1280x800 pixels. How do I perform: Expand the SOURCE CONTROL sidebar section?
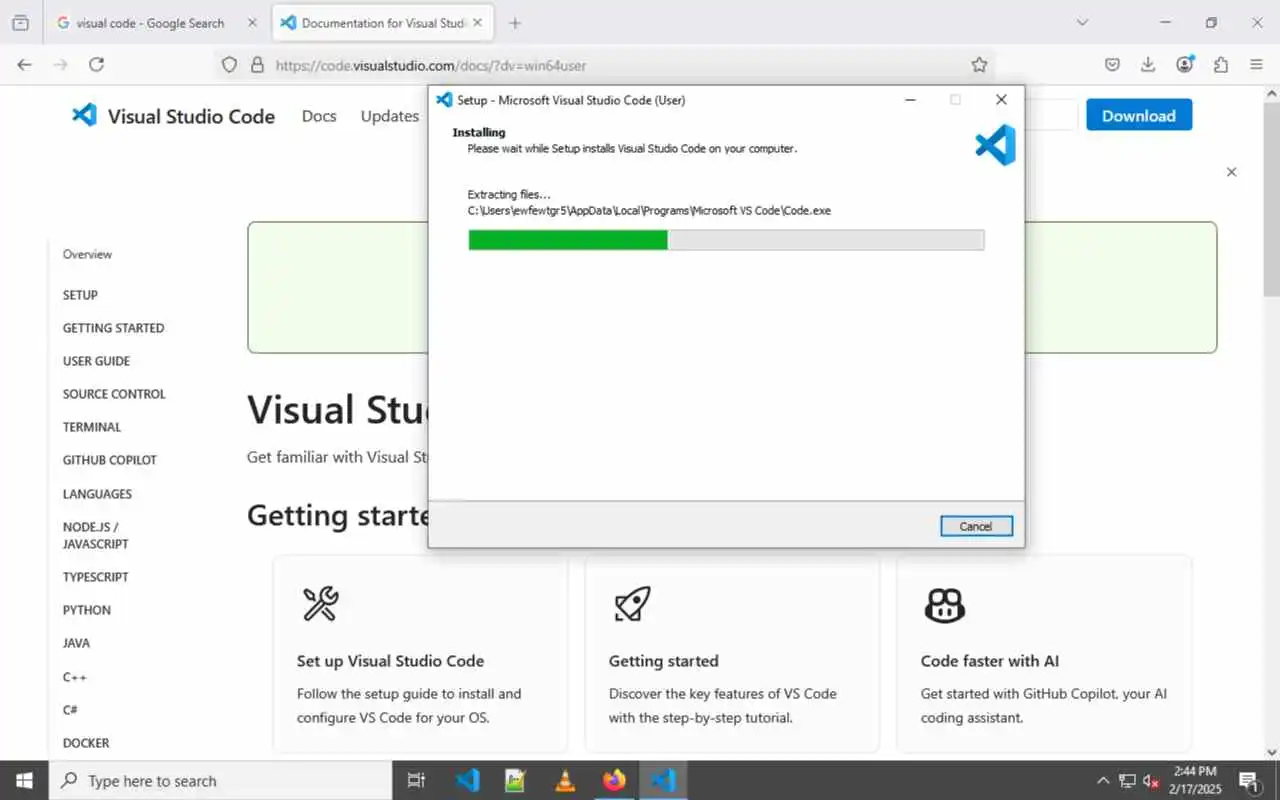114,394
